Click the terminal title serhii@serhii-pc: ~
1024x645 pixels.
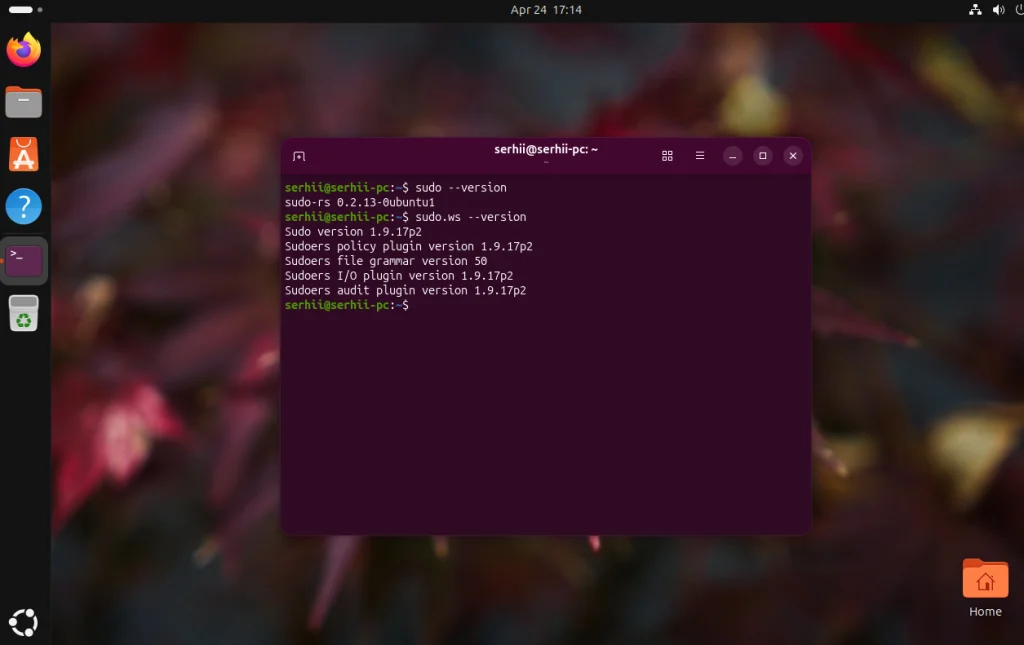point(546,149)
